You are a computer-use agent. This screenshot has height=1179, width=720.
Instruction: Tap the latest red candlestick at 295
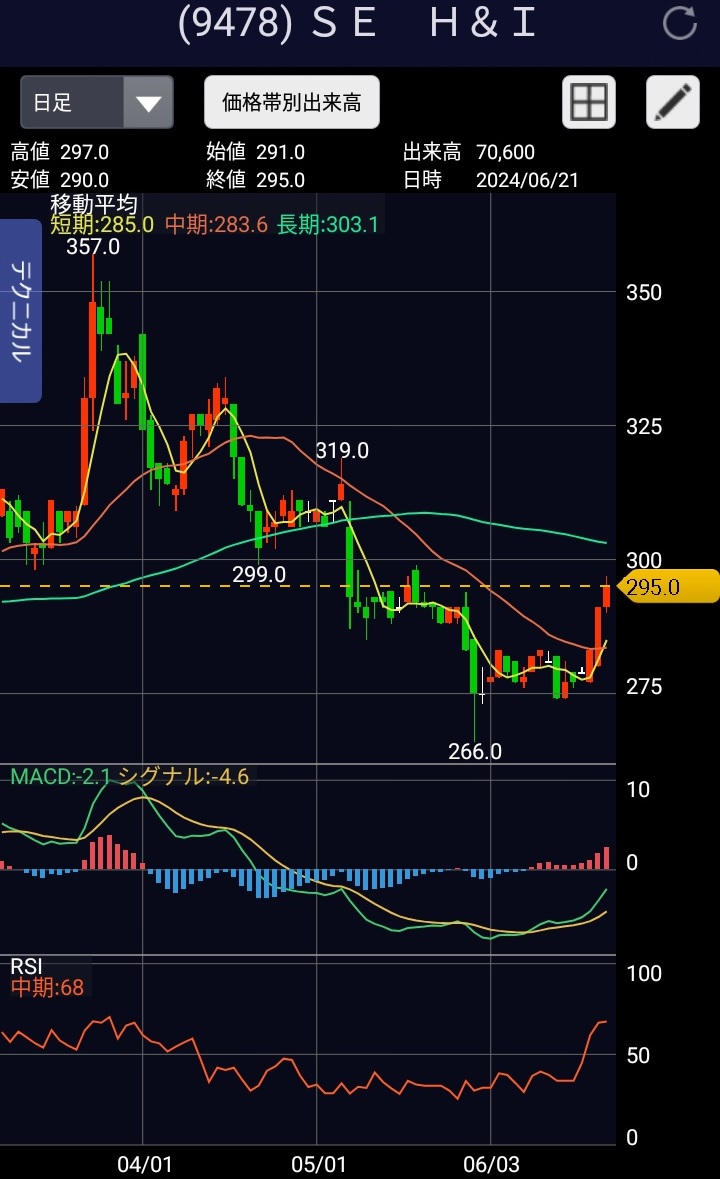tap(607, 596)
